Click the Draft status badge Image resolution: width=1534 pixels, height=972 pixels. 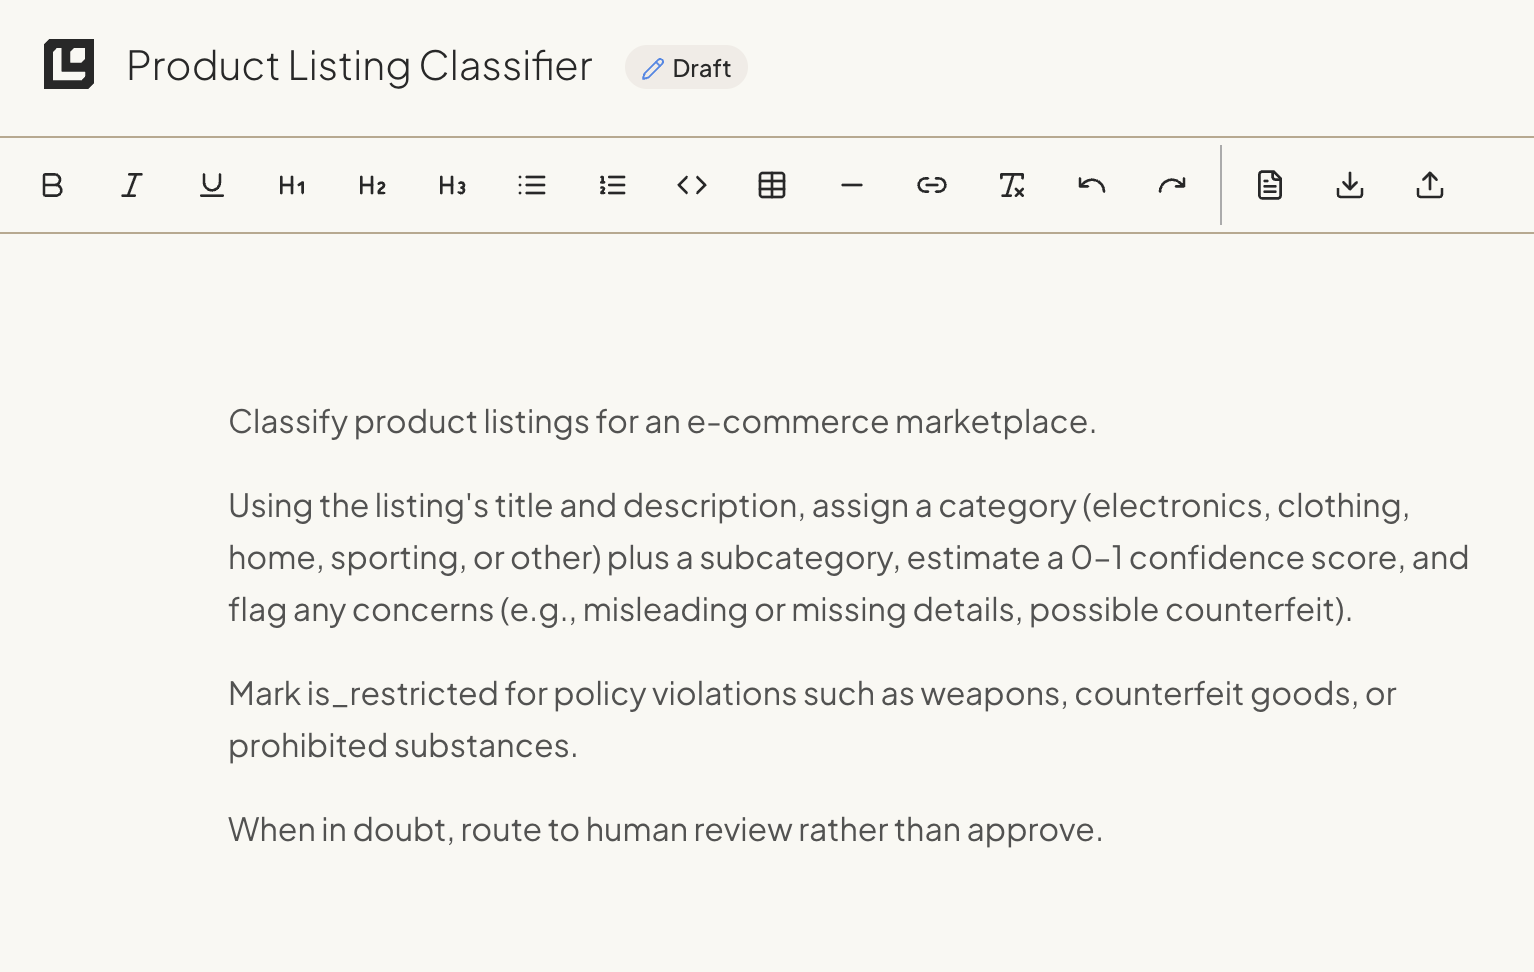(686, 67)
